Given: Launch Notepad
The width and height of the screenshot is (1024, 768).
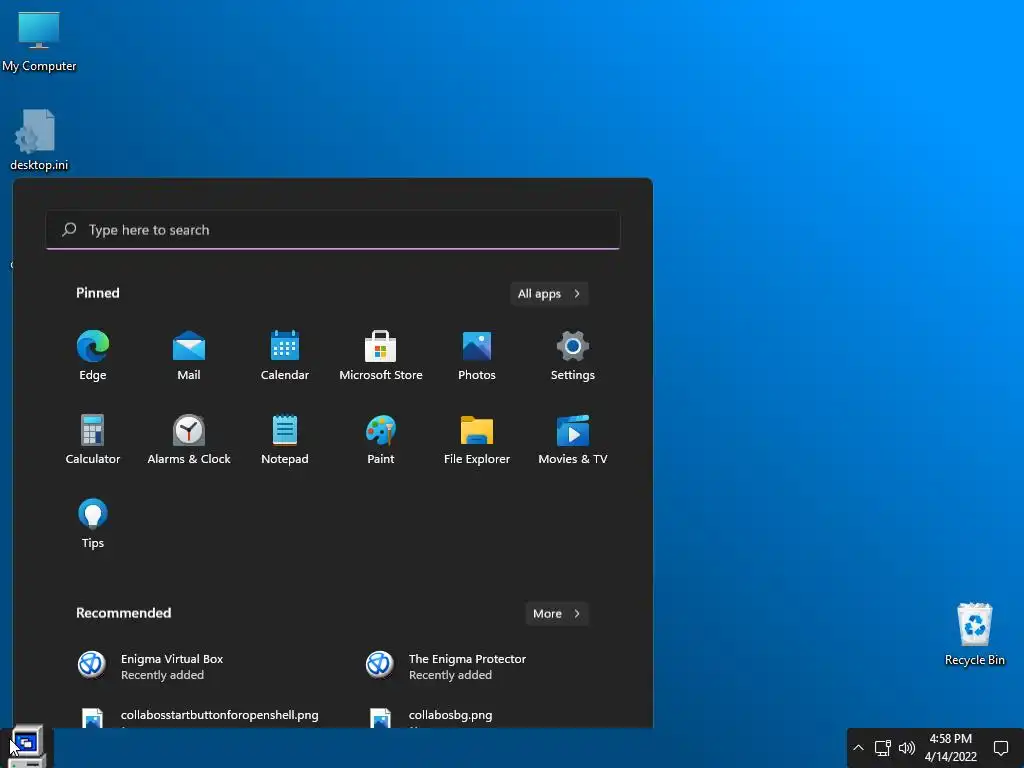Looking at the screenshot, I should point(285,440).
